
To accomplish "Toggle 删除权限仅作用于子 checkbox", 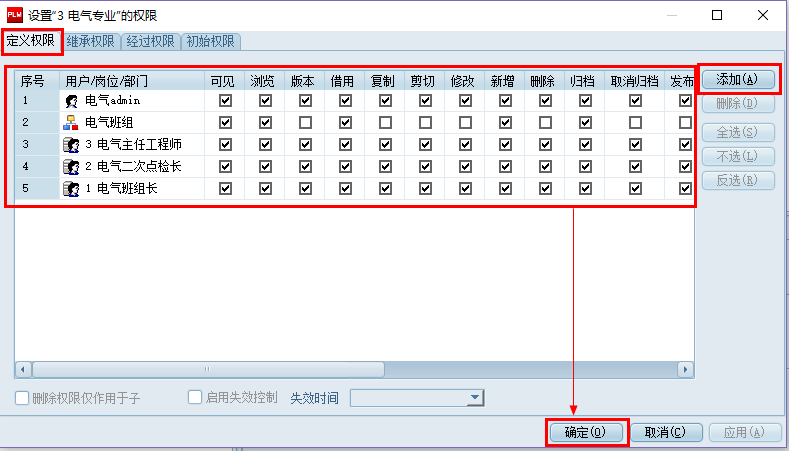I will click(22, 398).
